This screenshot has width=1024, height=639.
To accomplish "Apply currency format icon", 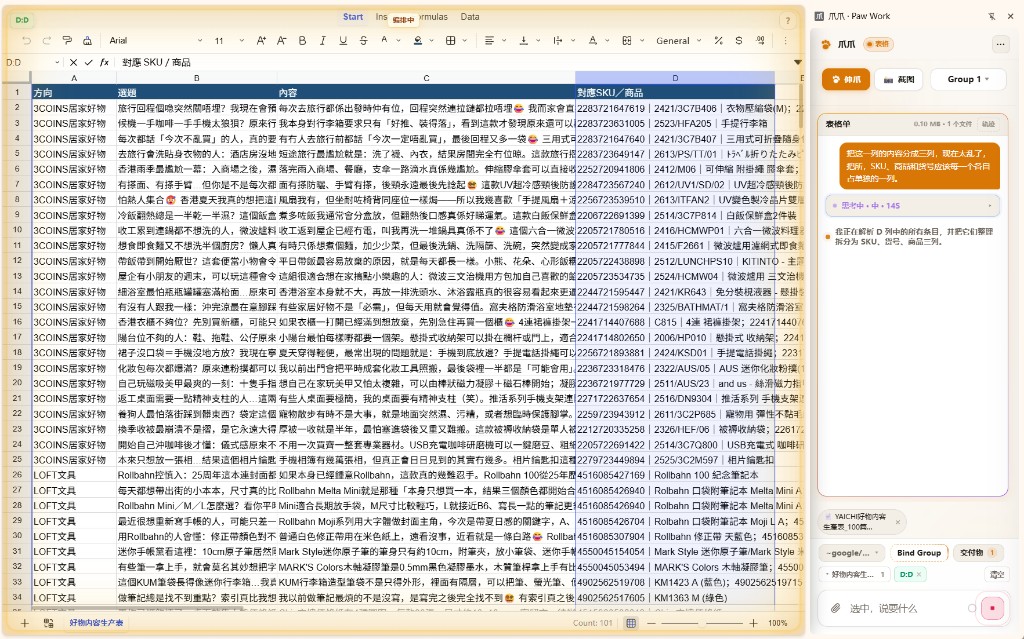I will tap(739, 41).
